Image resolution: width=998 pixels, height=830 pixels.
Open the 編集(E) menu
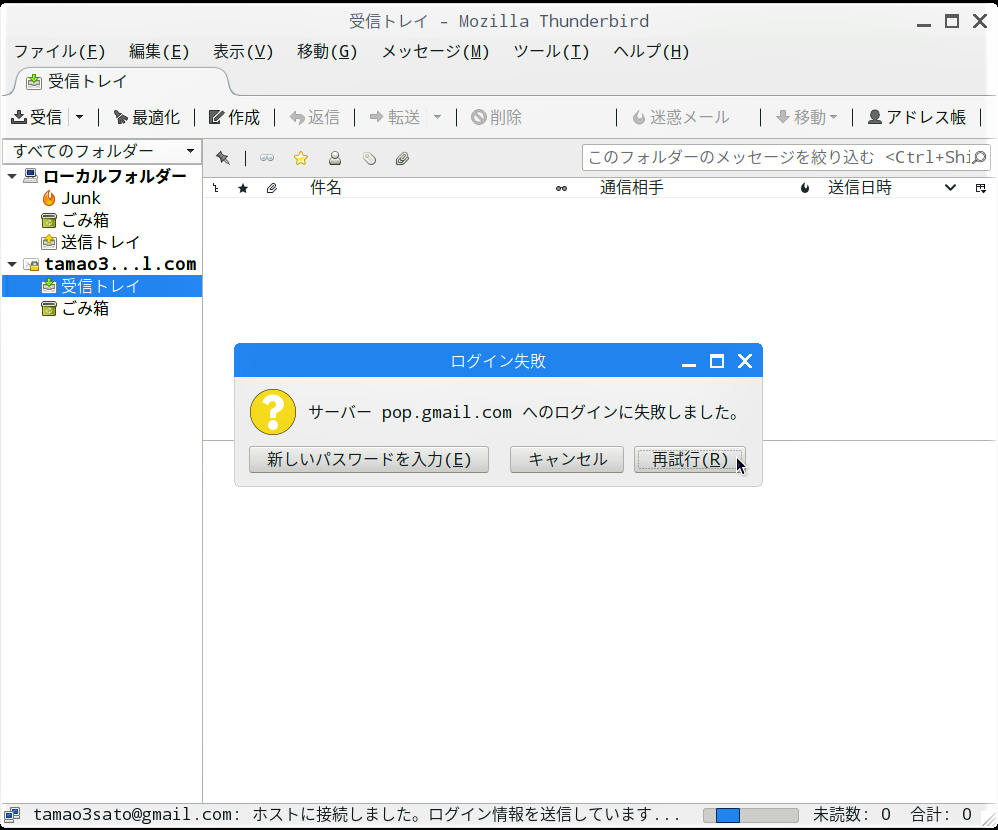pyautogui.click(x=159, y=52)
